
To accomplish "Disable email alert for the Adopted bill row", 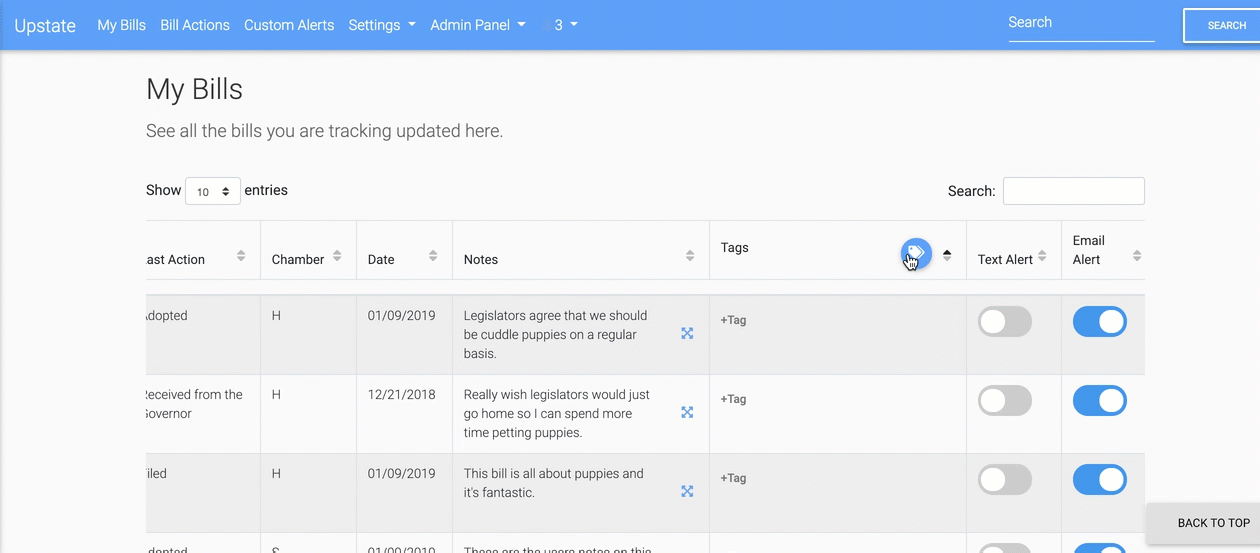I will [x=1100, y=322].
